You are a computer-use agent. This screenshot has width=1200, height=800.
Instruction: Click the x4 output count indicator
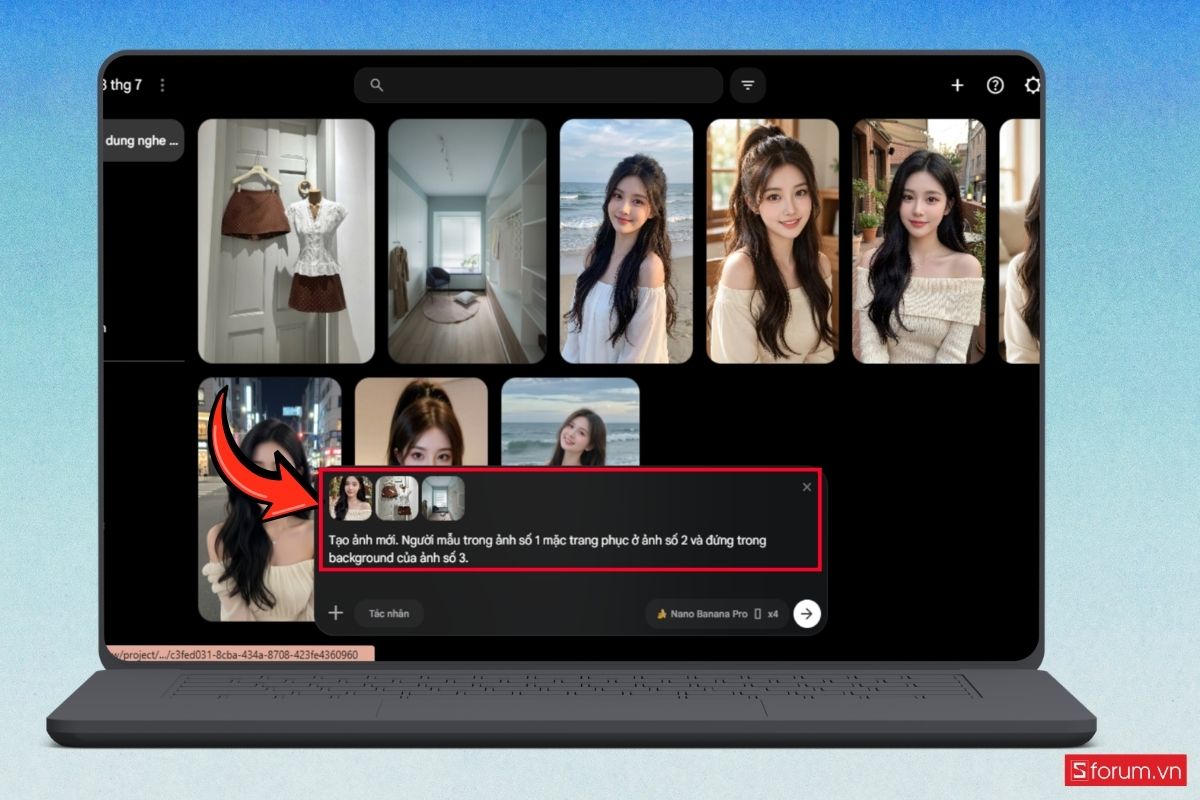(x=773, y=614)
